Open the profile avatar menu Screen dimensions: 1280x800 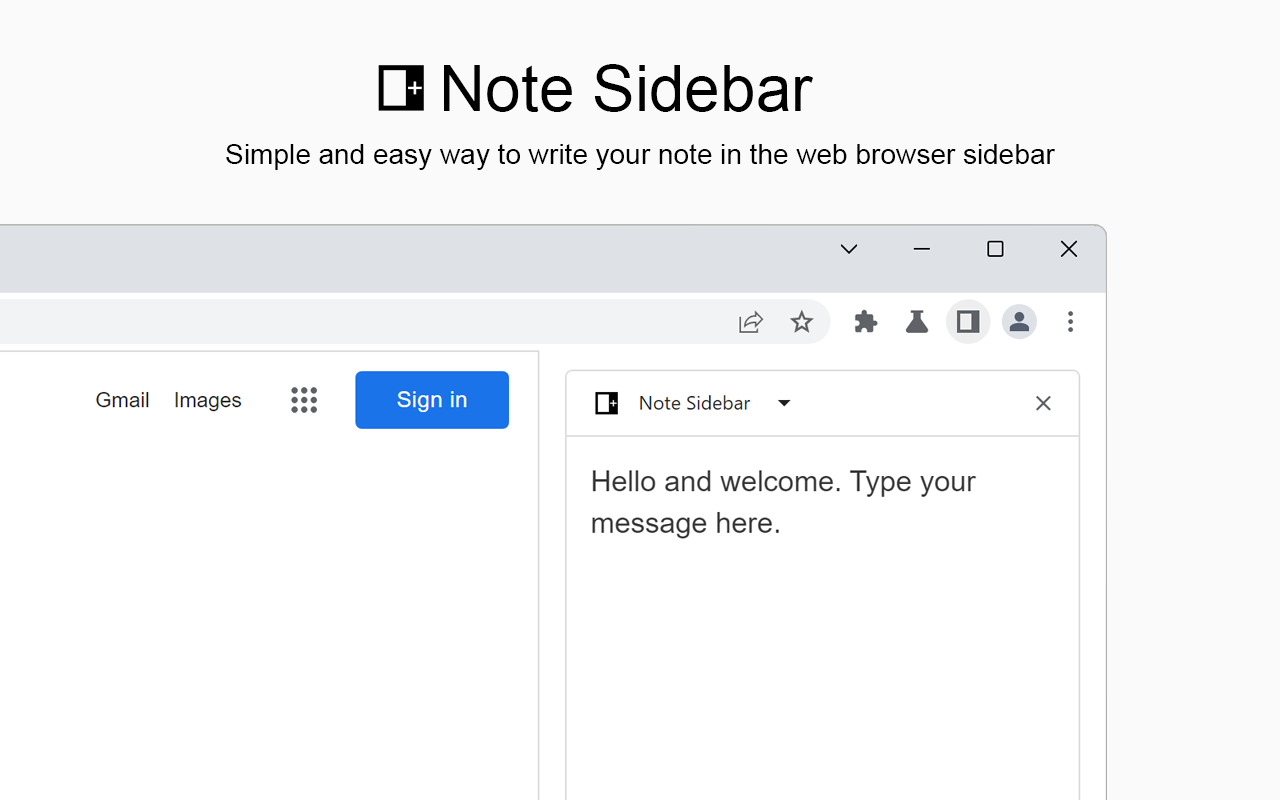(x=1019, y=322)
